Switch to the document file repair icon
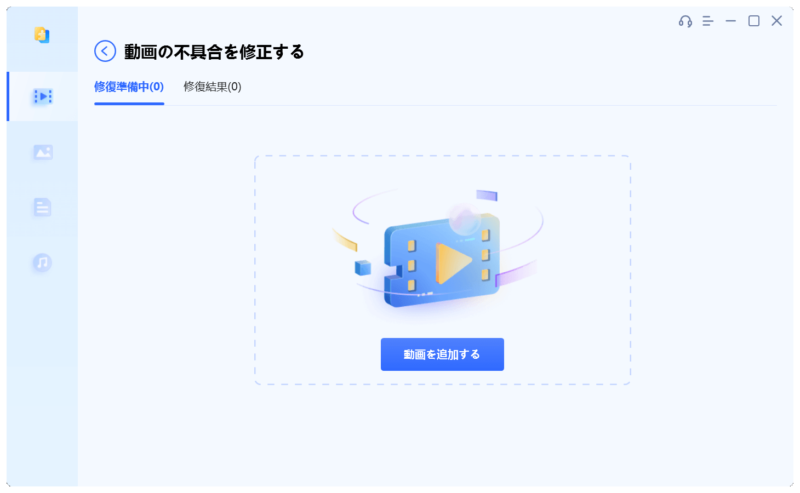Image resolution: width=800 pixels, height=493 pixels. click(42, 207)
